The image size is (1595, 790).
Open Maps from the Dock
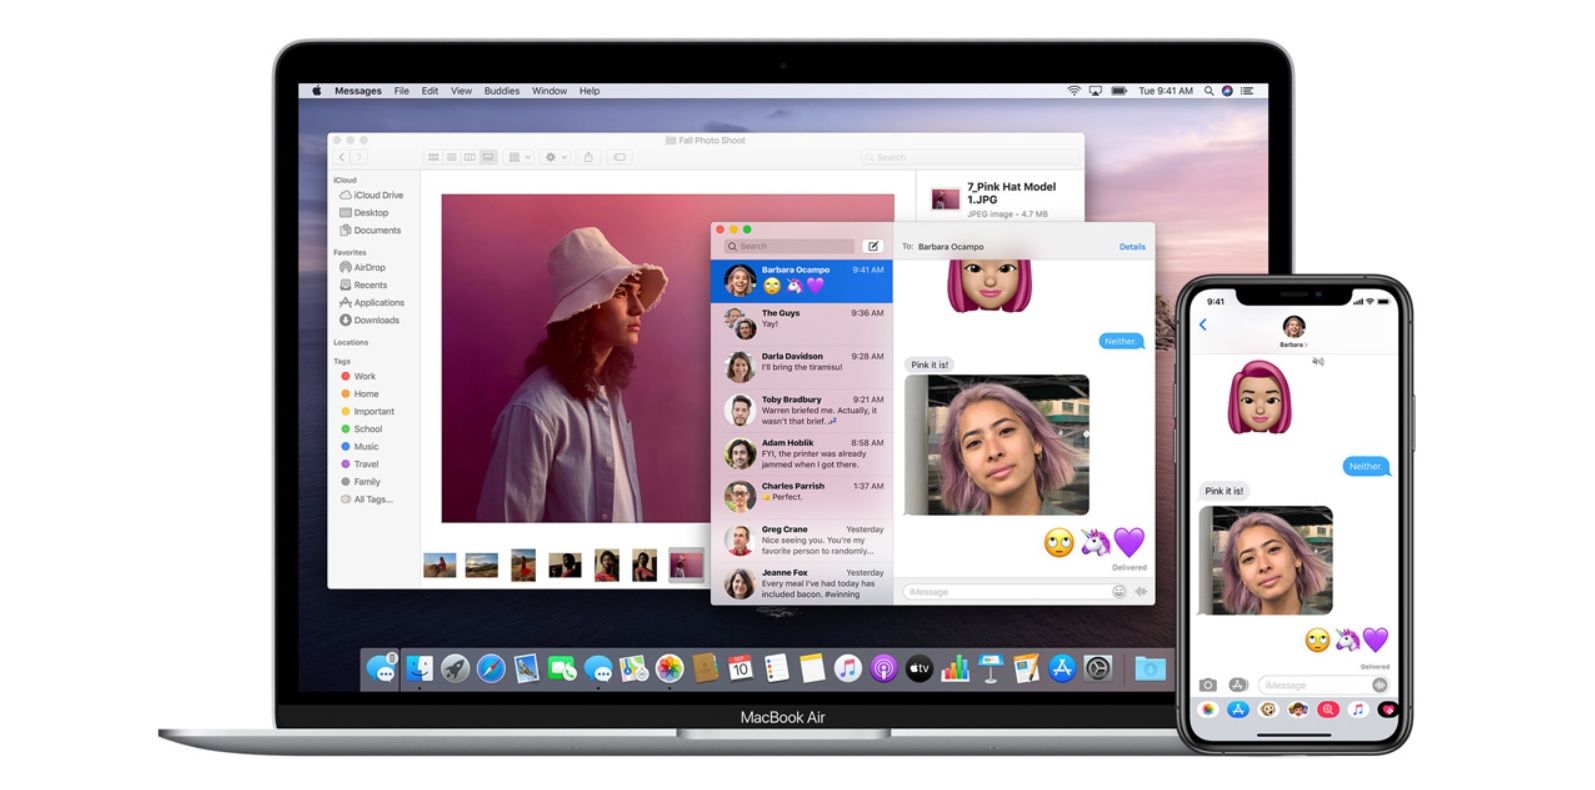(x=633, y=668)
